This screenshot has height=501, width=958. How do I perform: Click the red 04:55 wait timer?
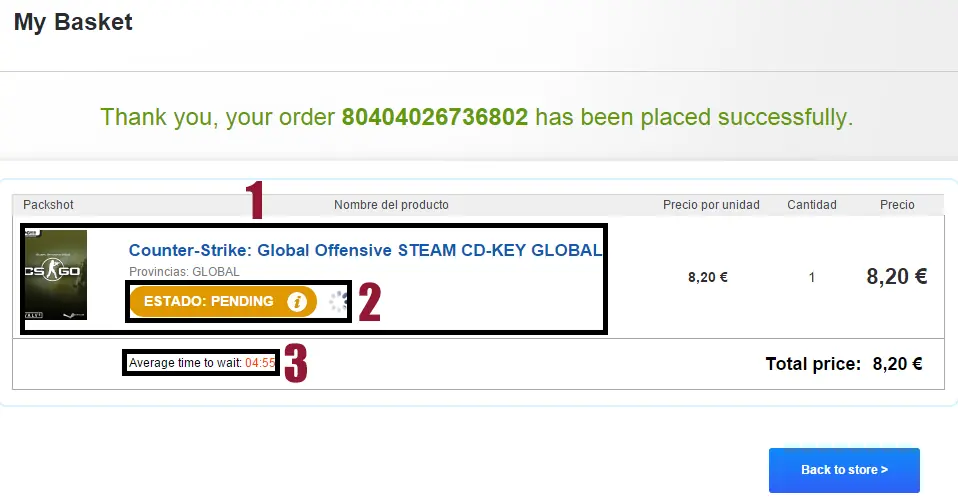[261, 362]
